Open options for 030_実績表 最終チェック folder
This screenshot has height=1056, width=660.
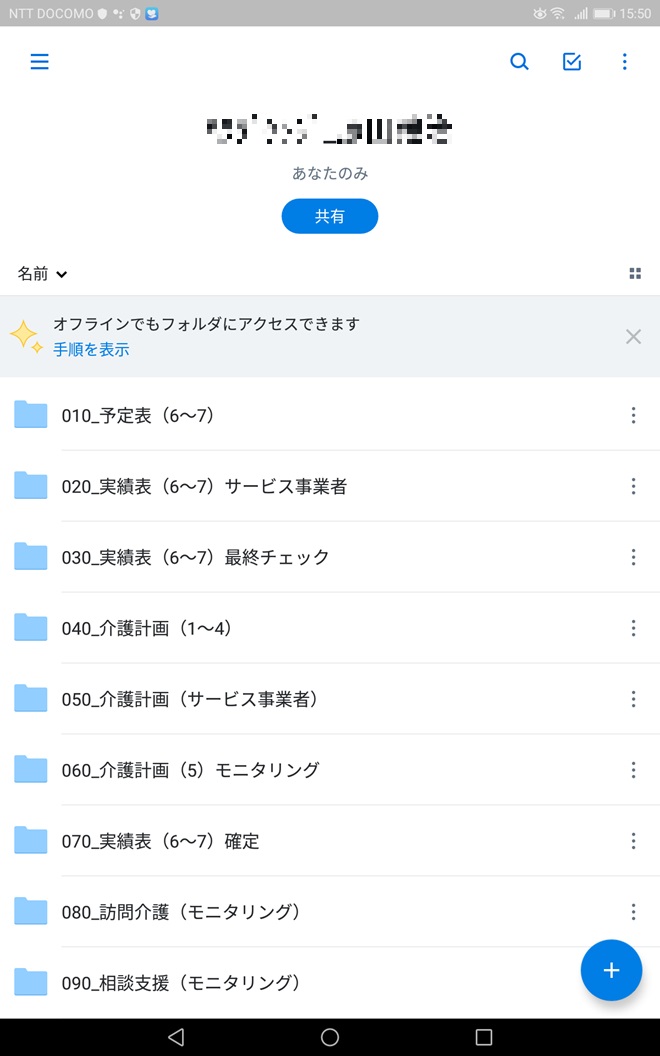(633, 557)
